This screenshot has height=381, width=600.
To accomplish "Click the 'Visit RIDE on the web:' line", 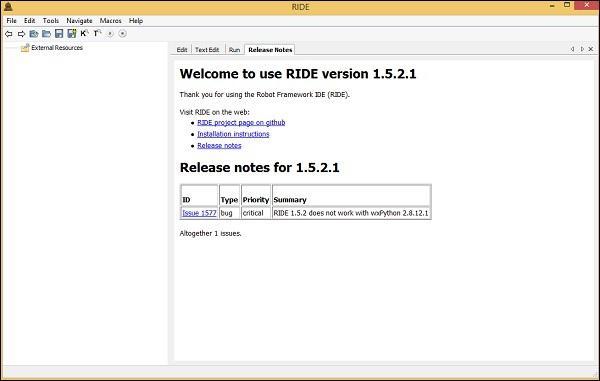I will [214, 112].
